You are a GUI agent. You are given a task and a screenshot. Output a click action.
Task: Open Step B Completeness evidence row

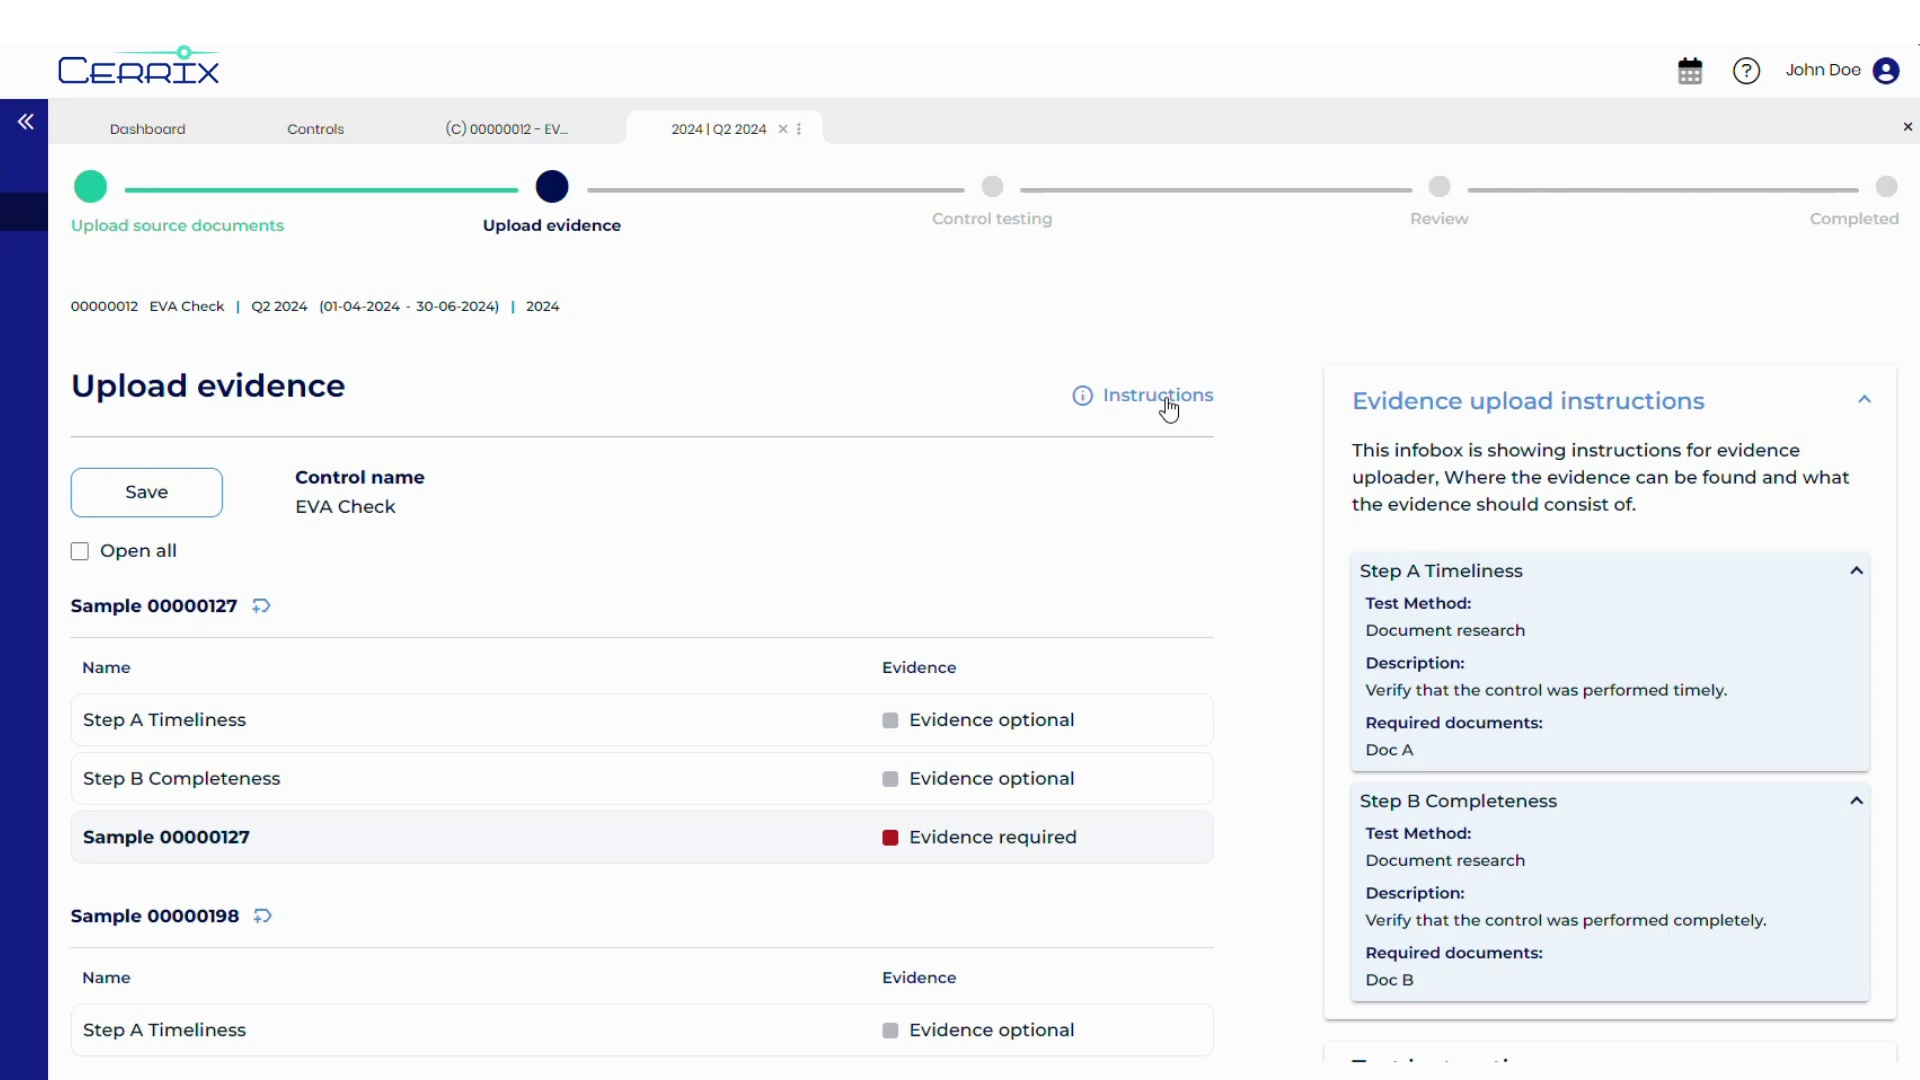point(641,779)
